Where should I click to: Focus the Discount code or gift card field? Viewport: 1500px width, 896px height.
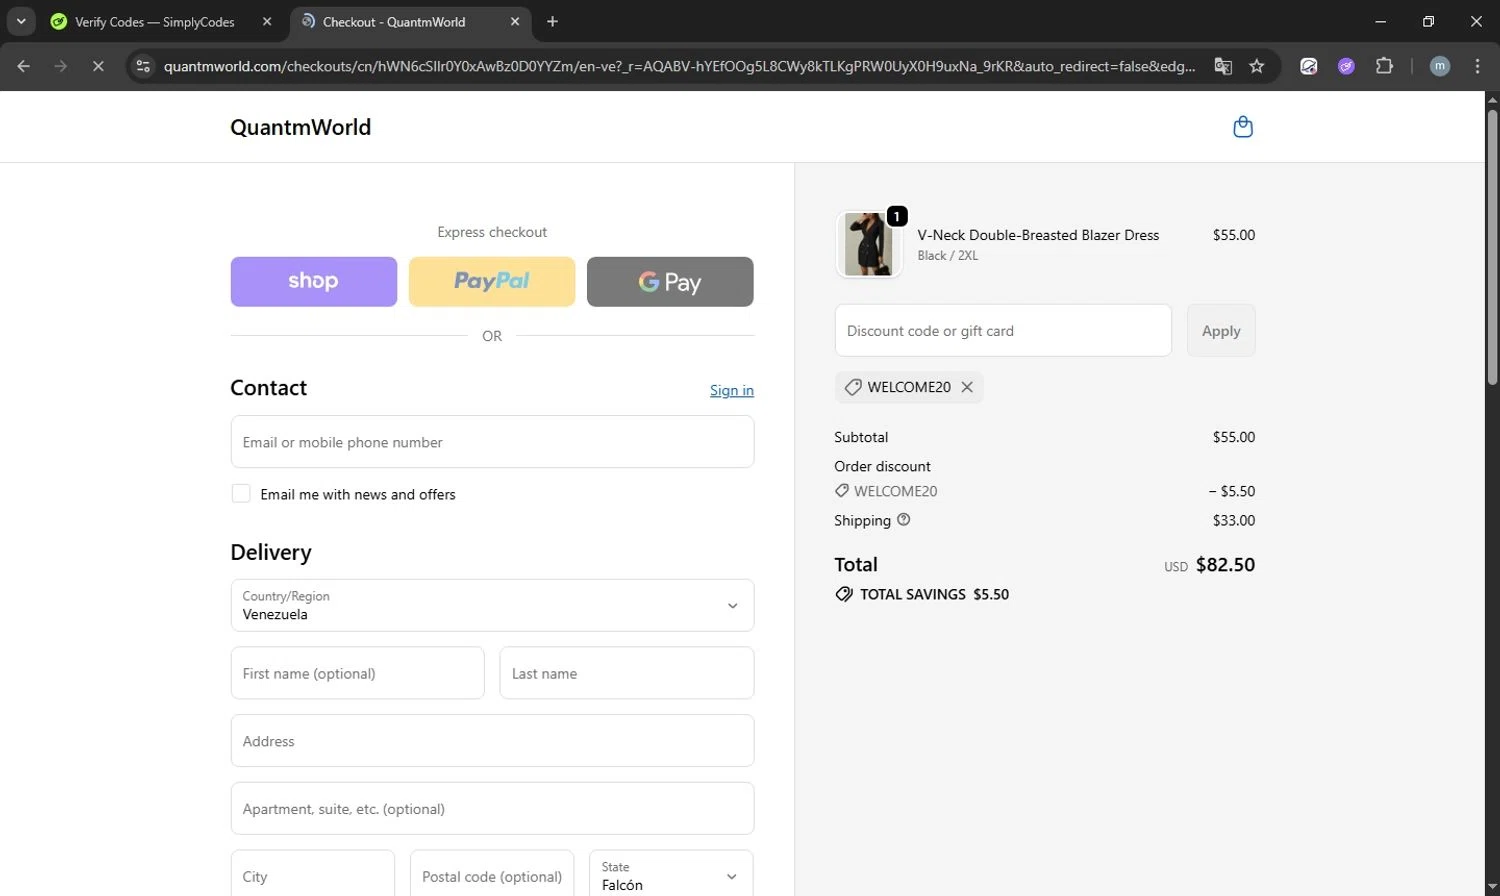click(1003, 330)
